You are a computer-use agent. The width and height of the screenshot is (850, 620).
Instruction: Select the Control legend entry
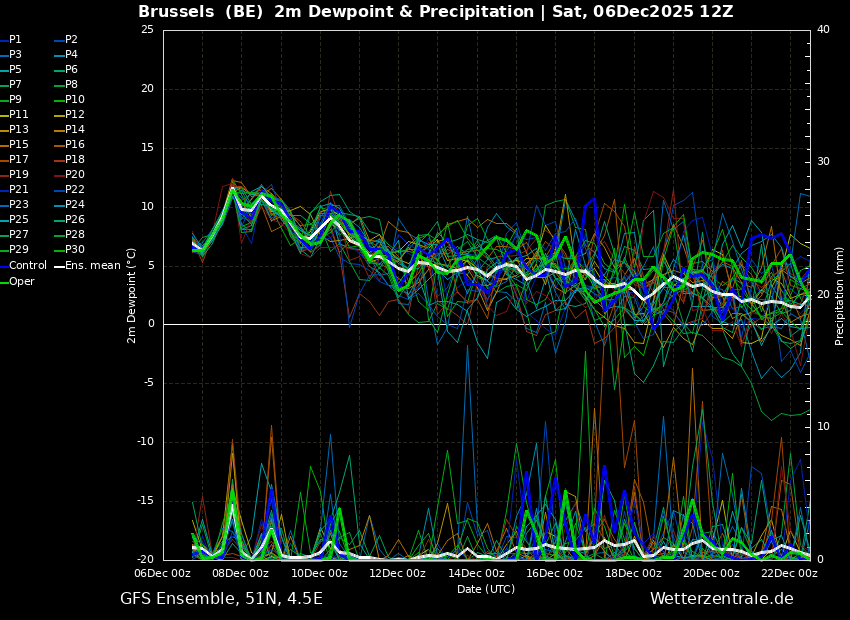27,266
